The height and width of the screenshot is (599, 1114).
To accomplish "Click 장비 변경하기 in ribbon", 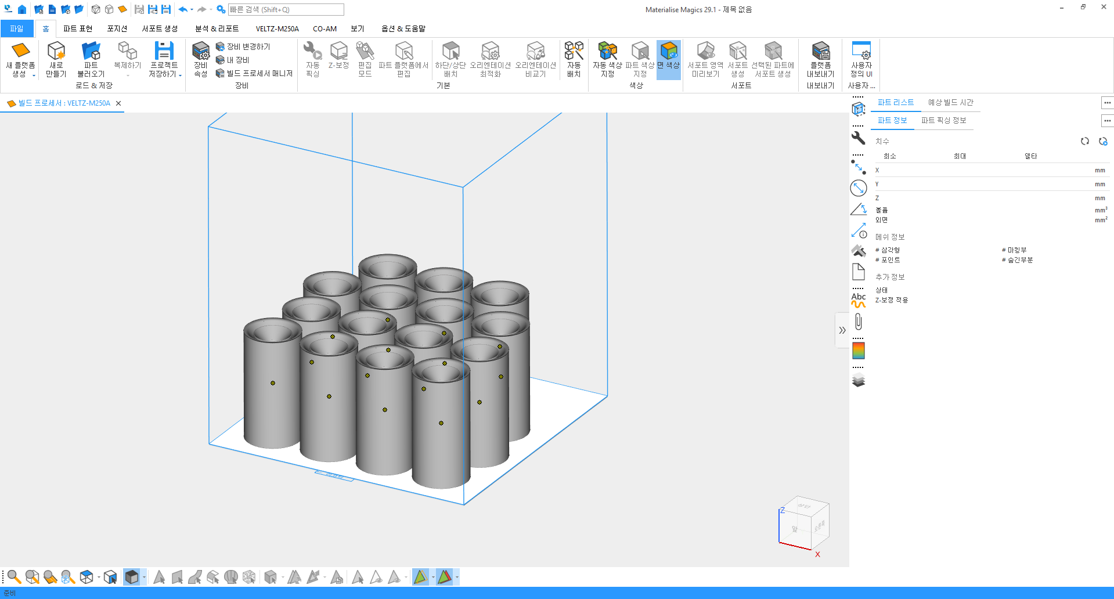I will point(243,47).
